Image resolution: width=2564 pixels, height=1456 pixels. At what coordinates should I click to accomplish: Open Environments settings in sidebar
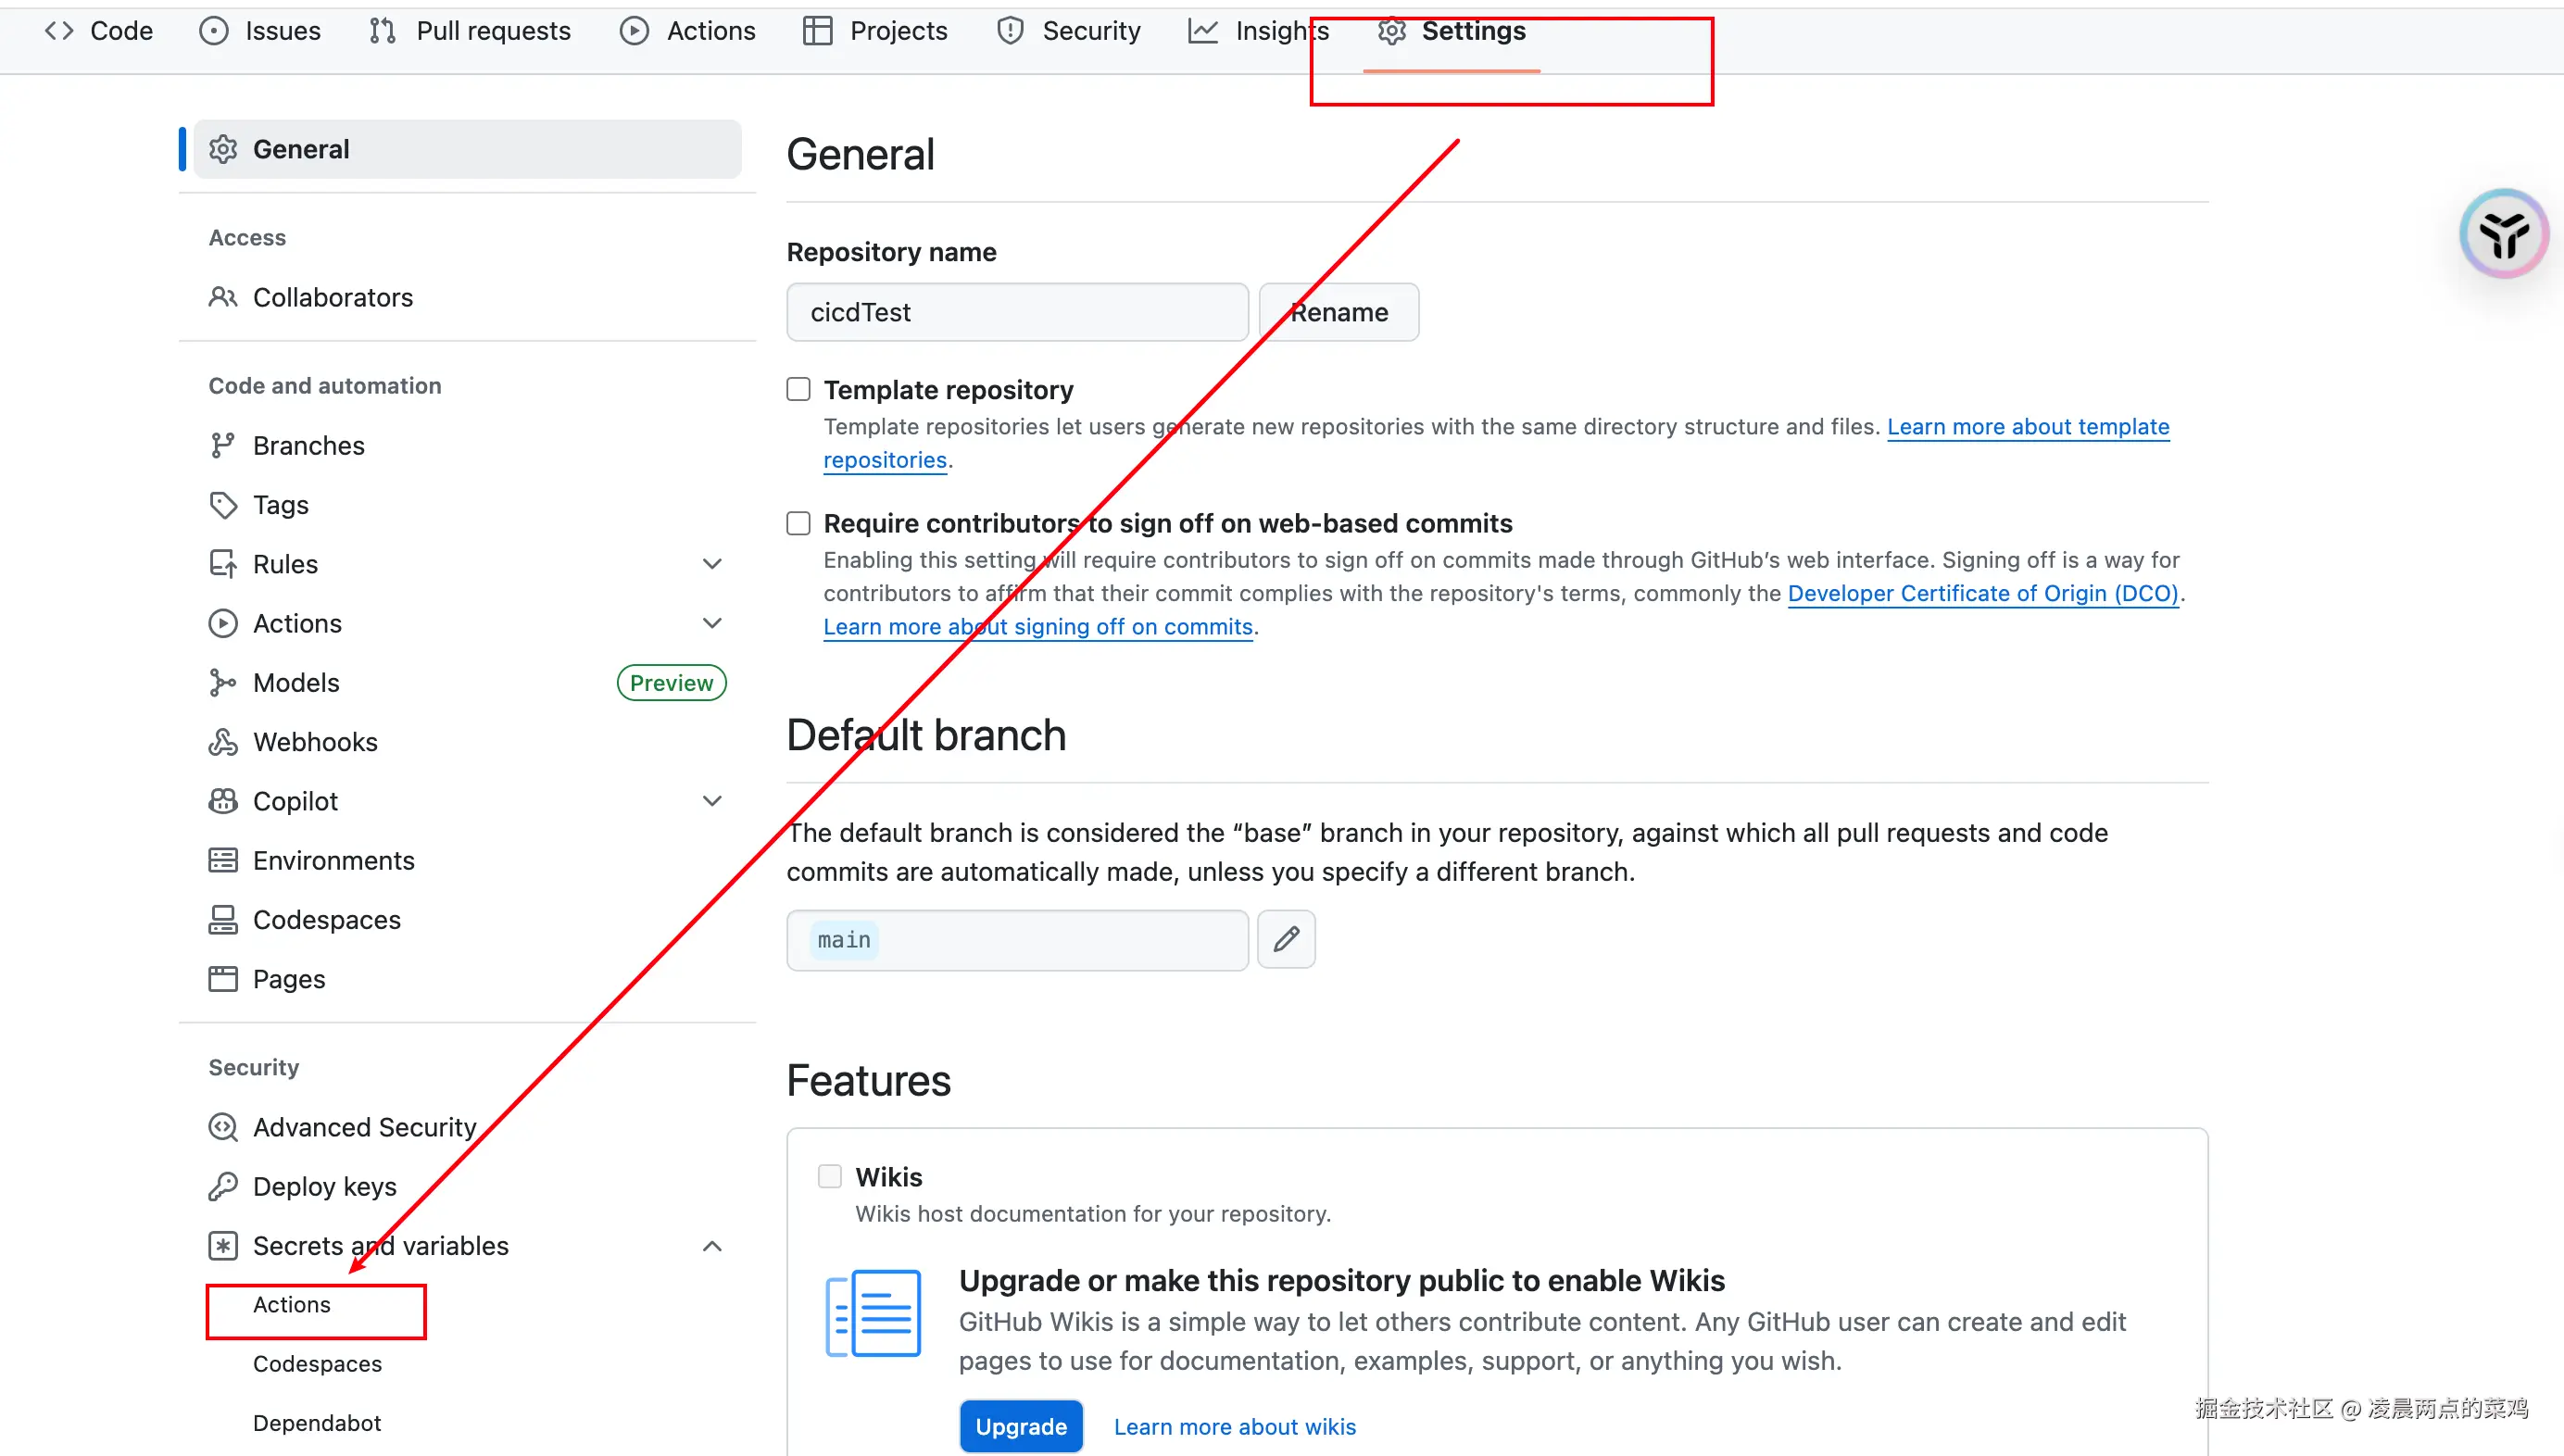(468, 860)
